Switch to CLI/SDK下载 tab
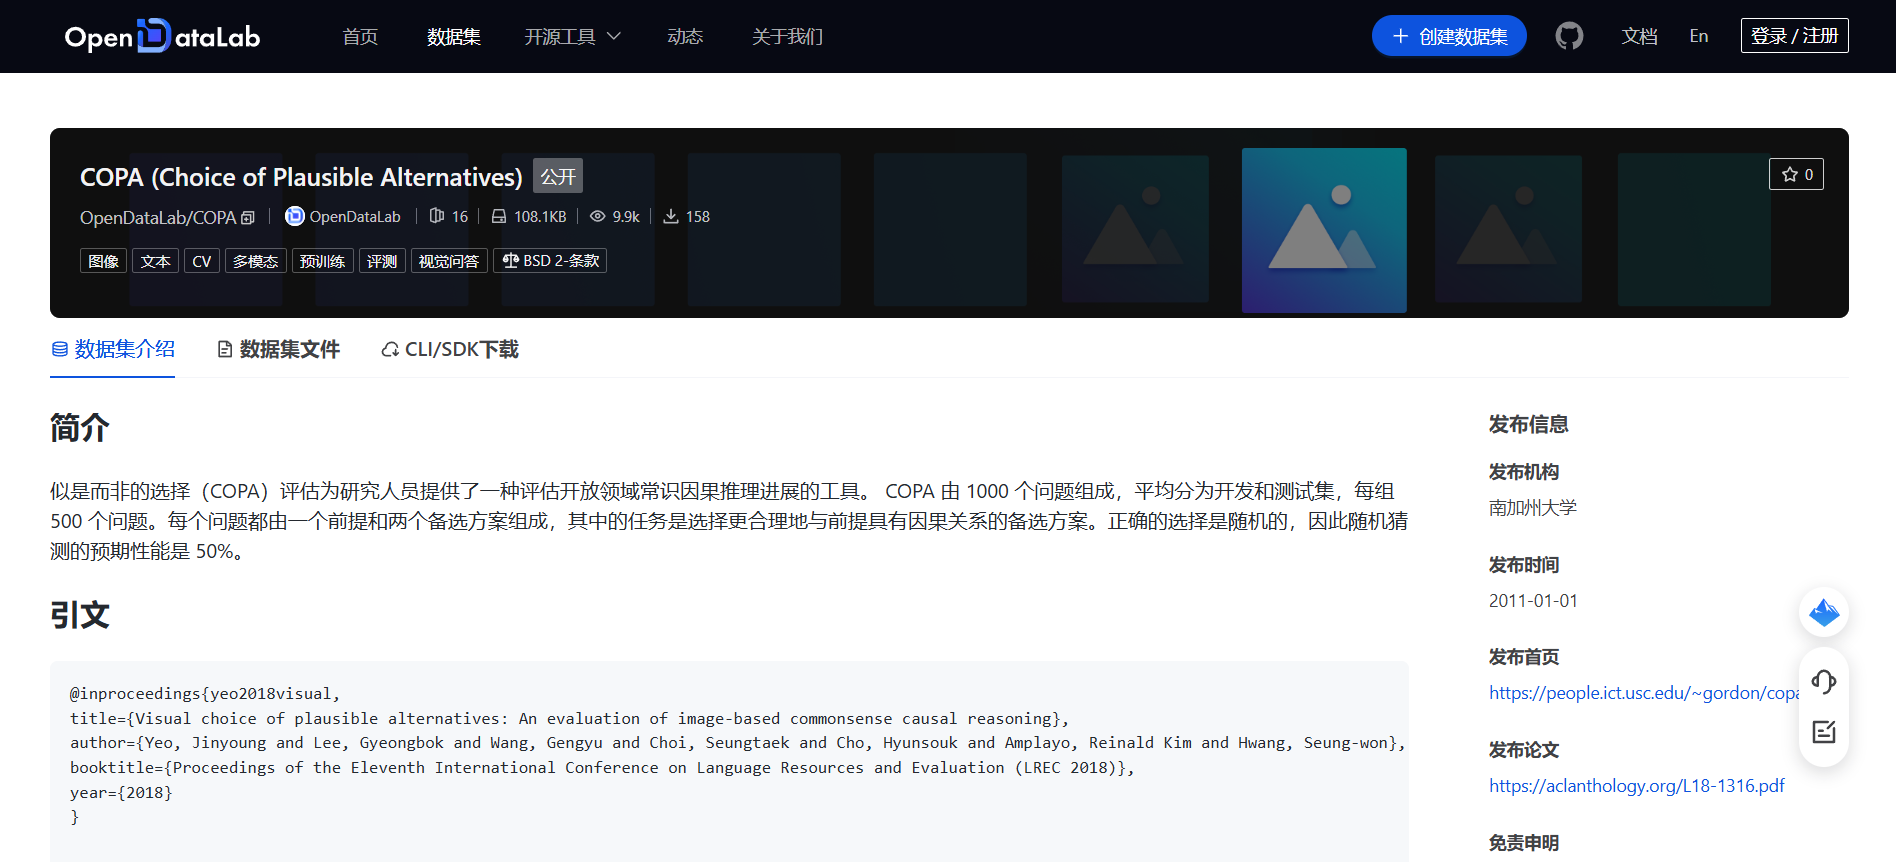Image resolution: width=1896 pixels, height=862 pixels. tap(450, 349)
